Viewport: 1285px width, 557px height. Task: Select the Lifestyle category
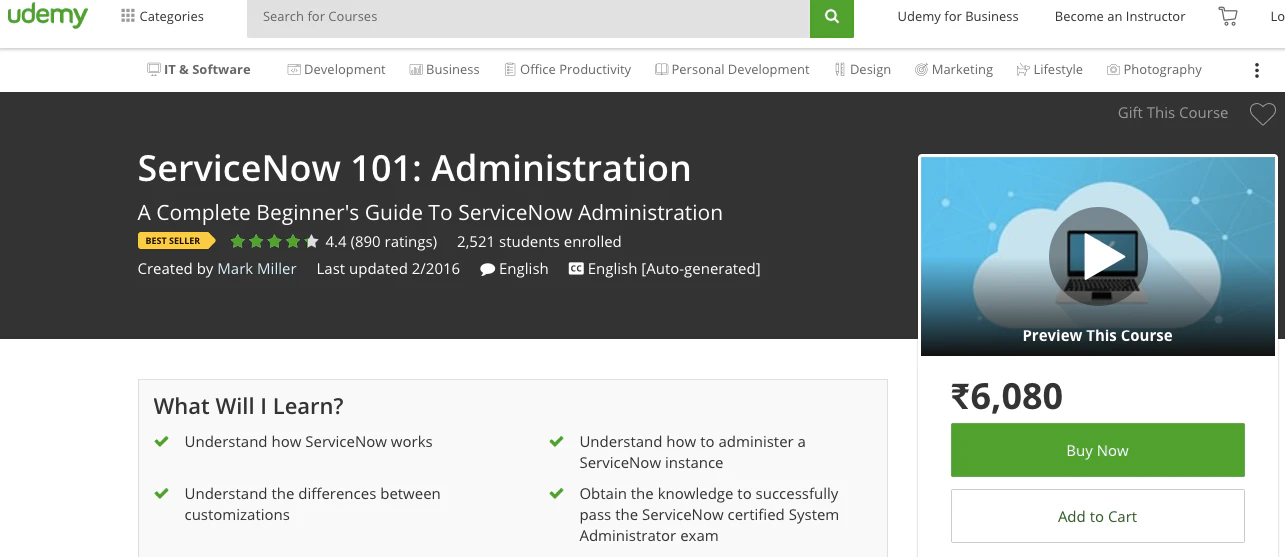[1049, 69]
